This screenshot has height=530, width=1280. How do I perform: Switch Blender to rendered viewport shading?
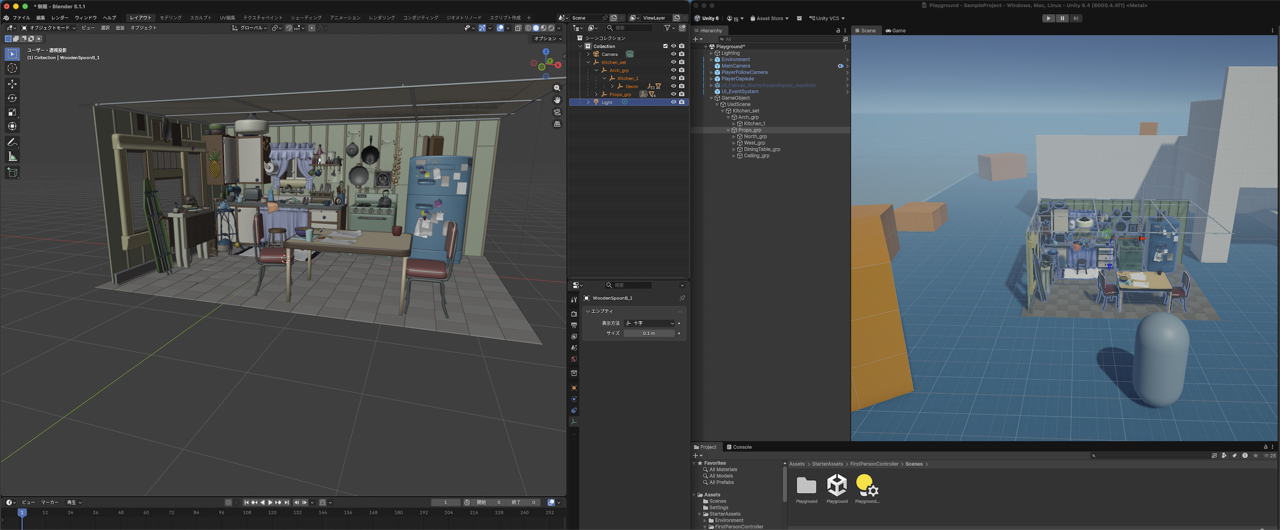coord(551,28)
